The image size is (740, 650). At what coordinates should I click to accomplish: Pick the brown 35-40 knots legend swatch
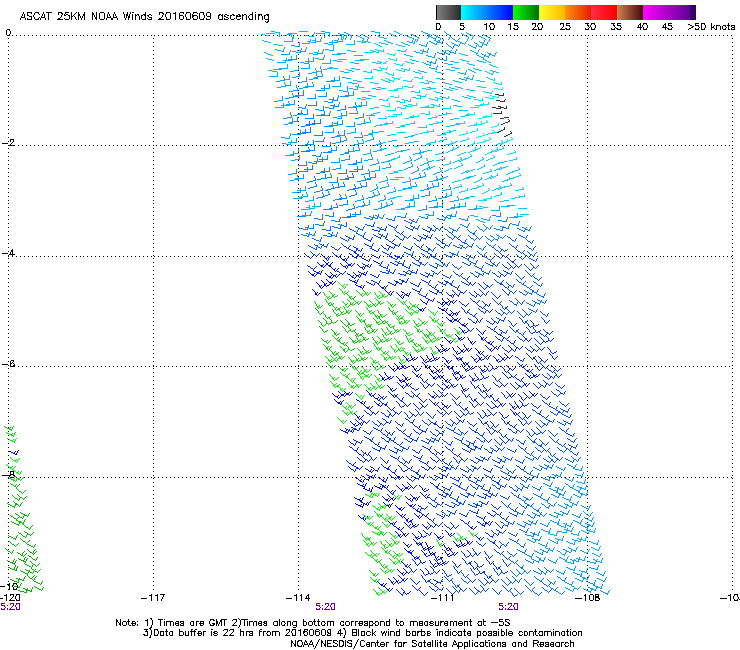[x=630, y=12]
